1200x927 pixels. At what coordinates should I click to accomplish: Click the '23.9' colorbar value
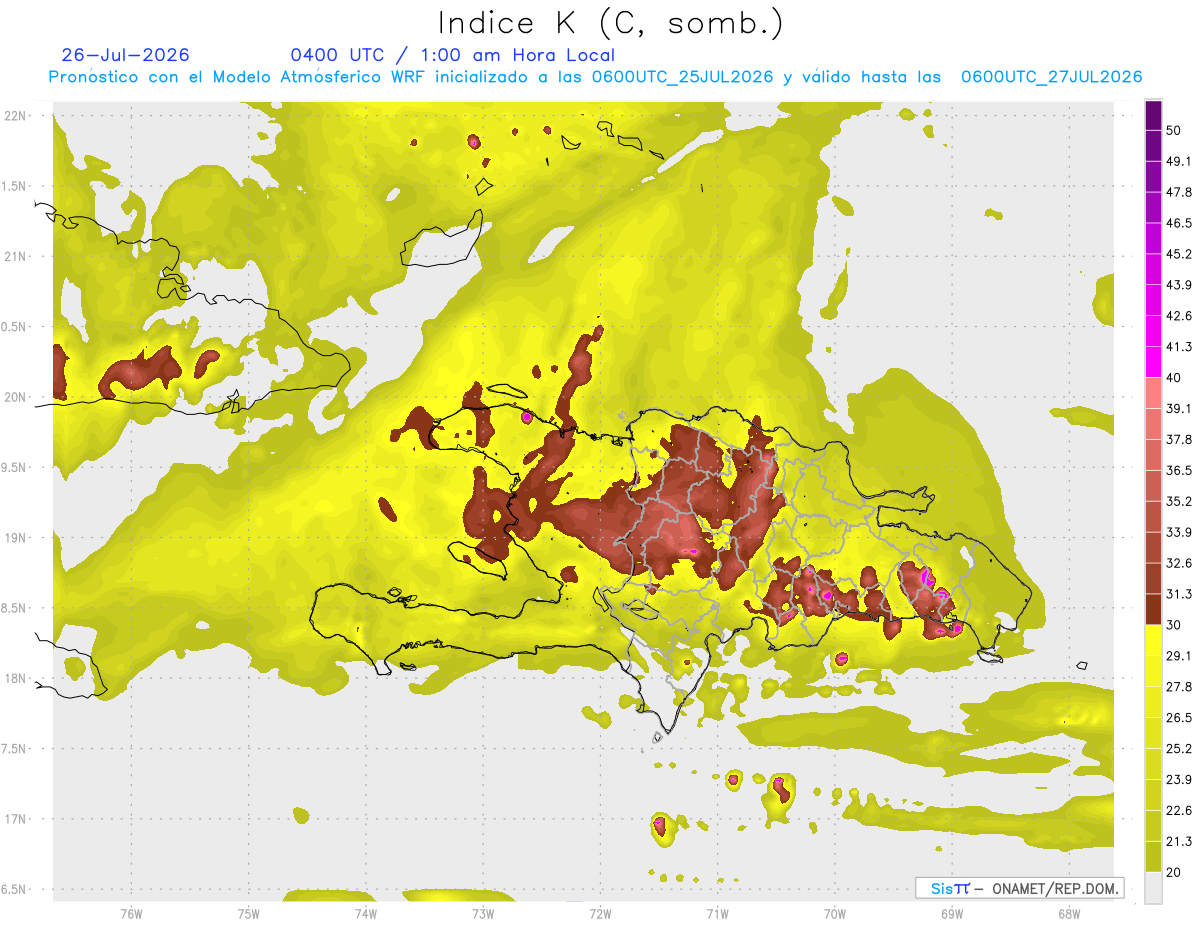[1180, 780]
